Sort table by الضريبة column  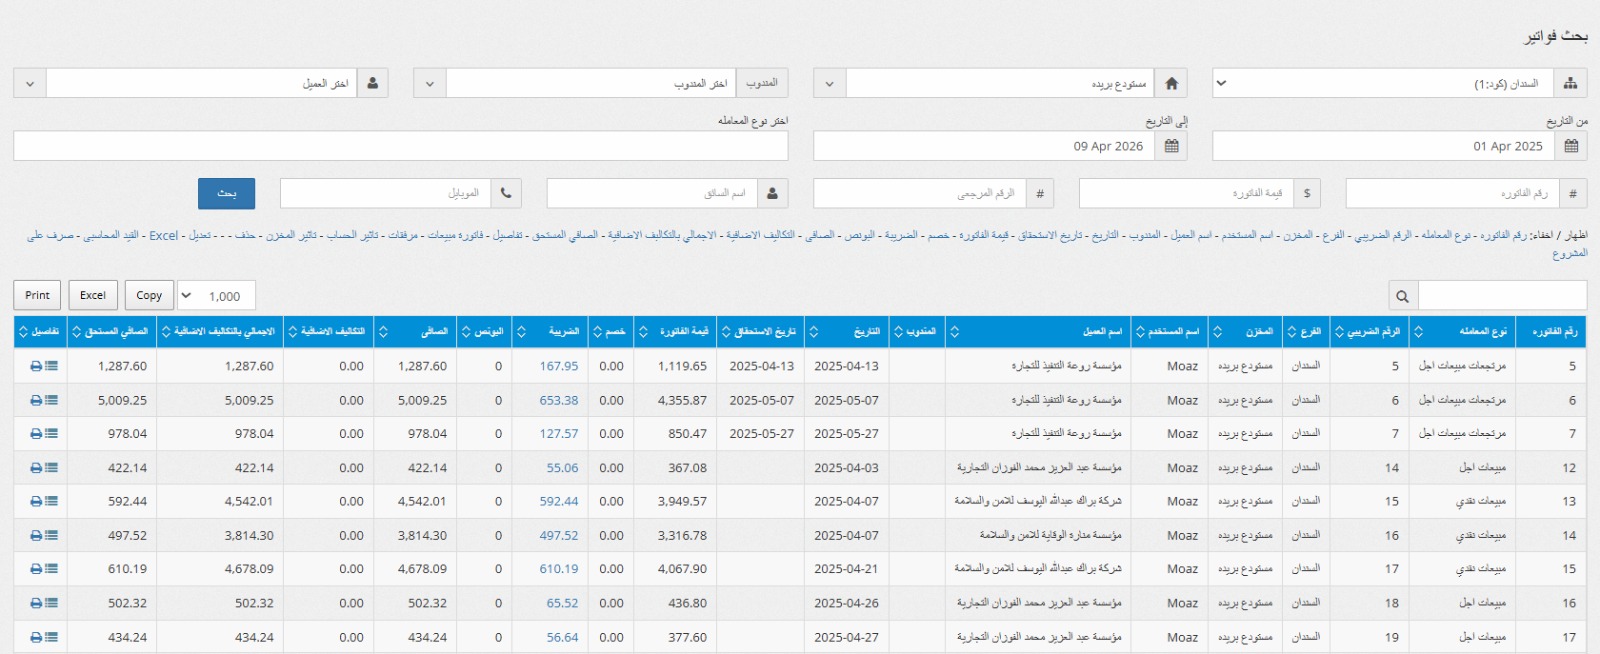551,332
